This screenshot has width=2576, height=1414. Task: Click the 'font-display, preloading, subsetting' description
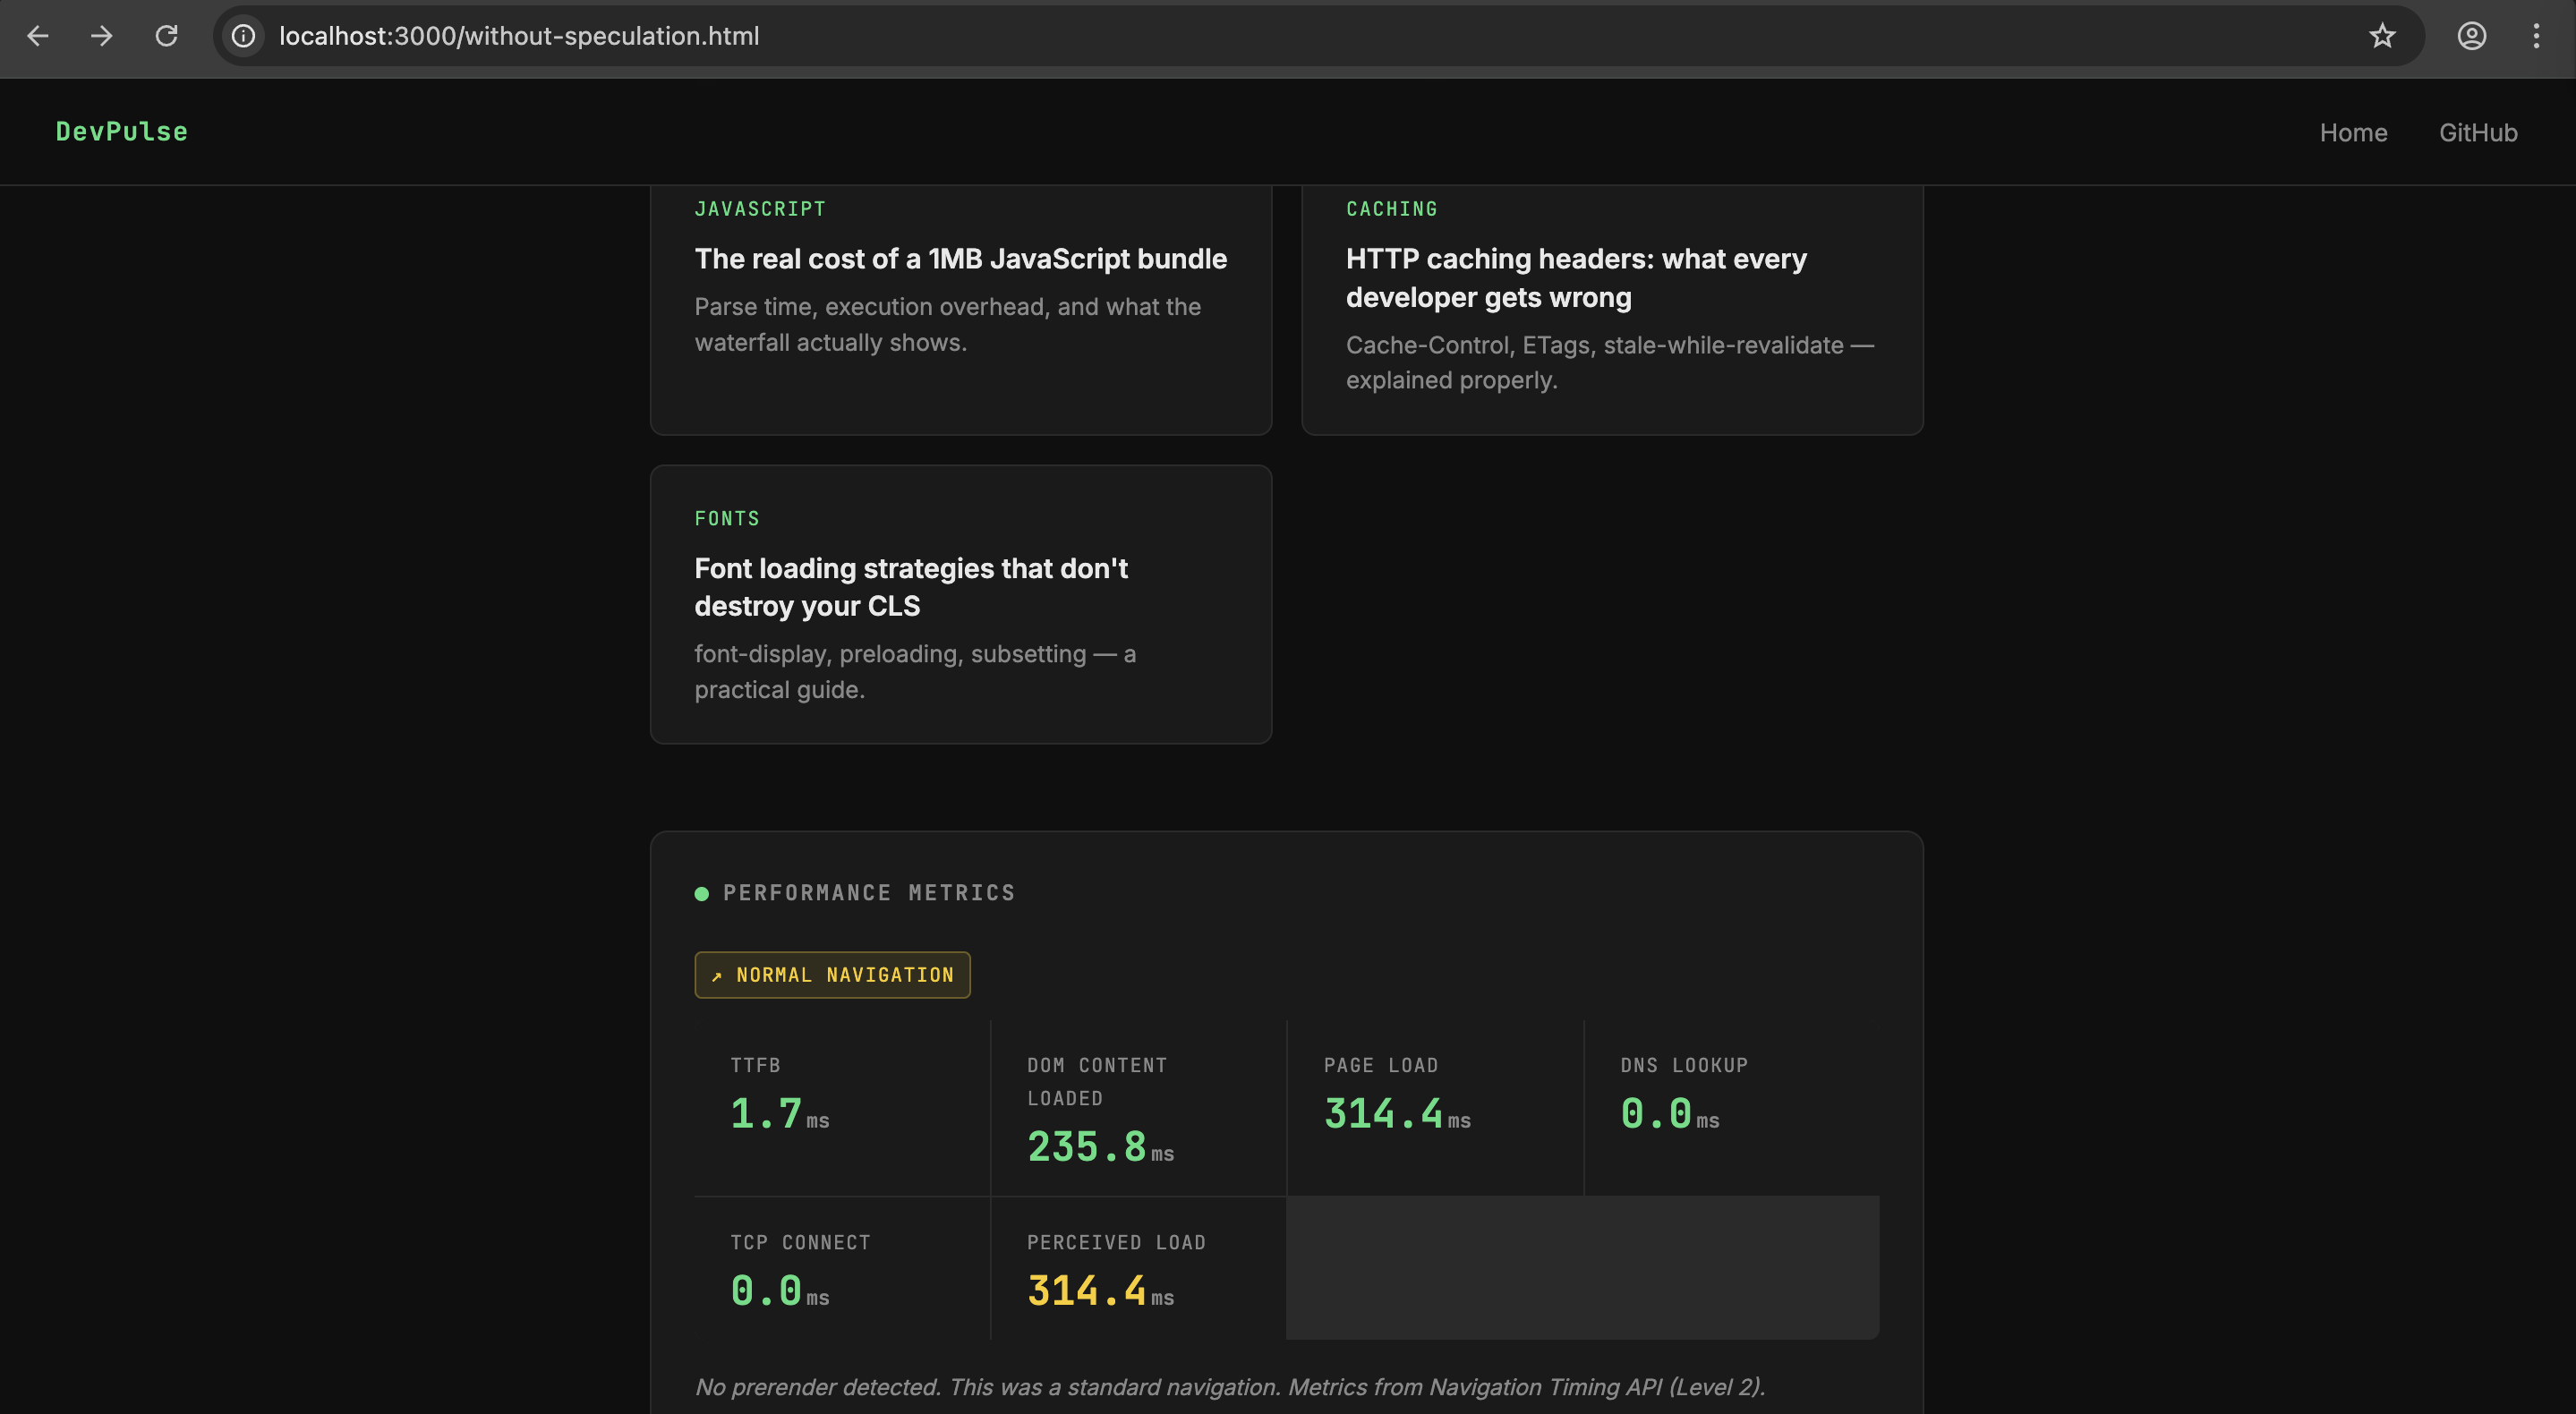[915, 672]
